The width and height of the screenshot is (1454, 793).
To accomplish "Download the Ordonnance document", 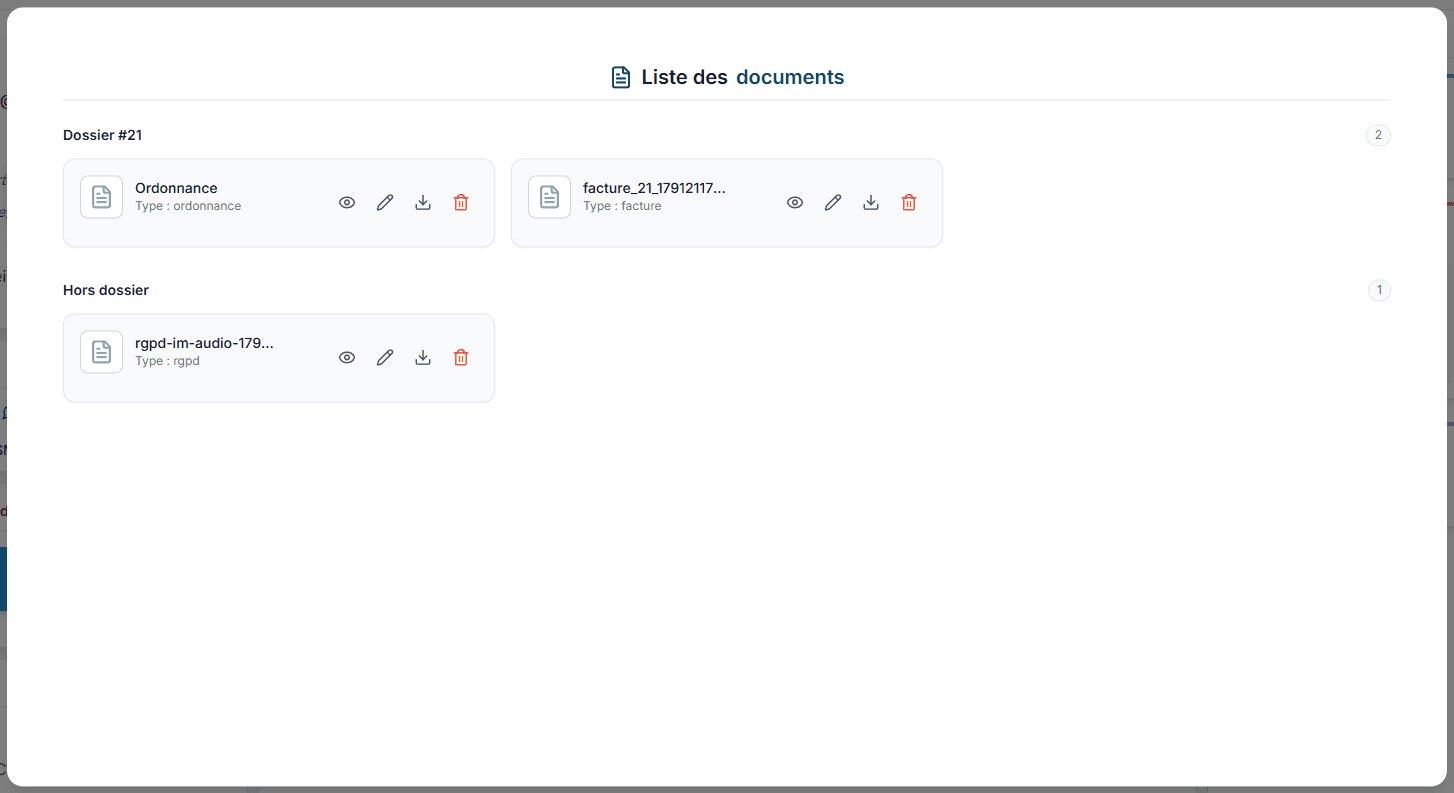I will [x=423, y=202].
